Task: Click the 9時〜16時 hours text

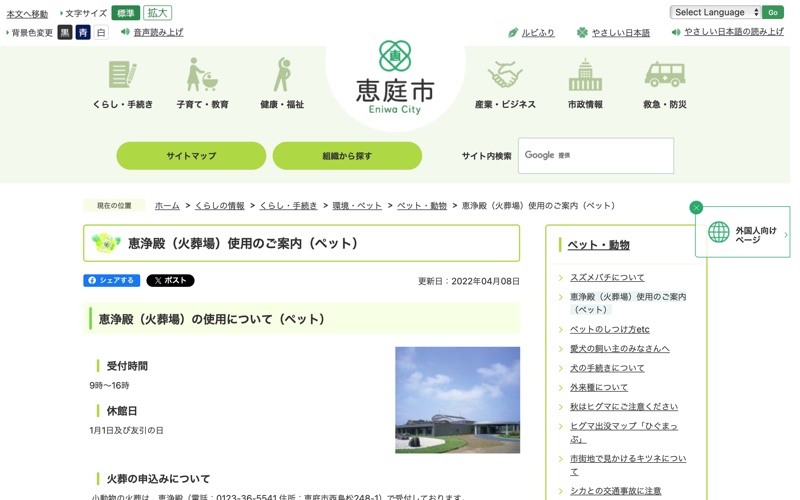Action: point(109,385)
